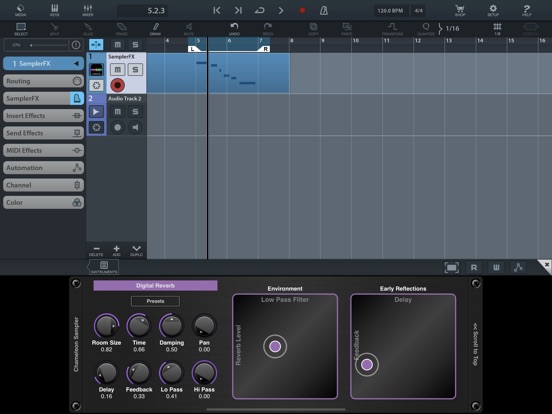Toggle global solo above the track list

(135, 45)
